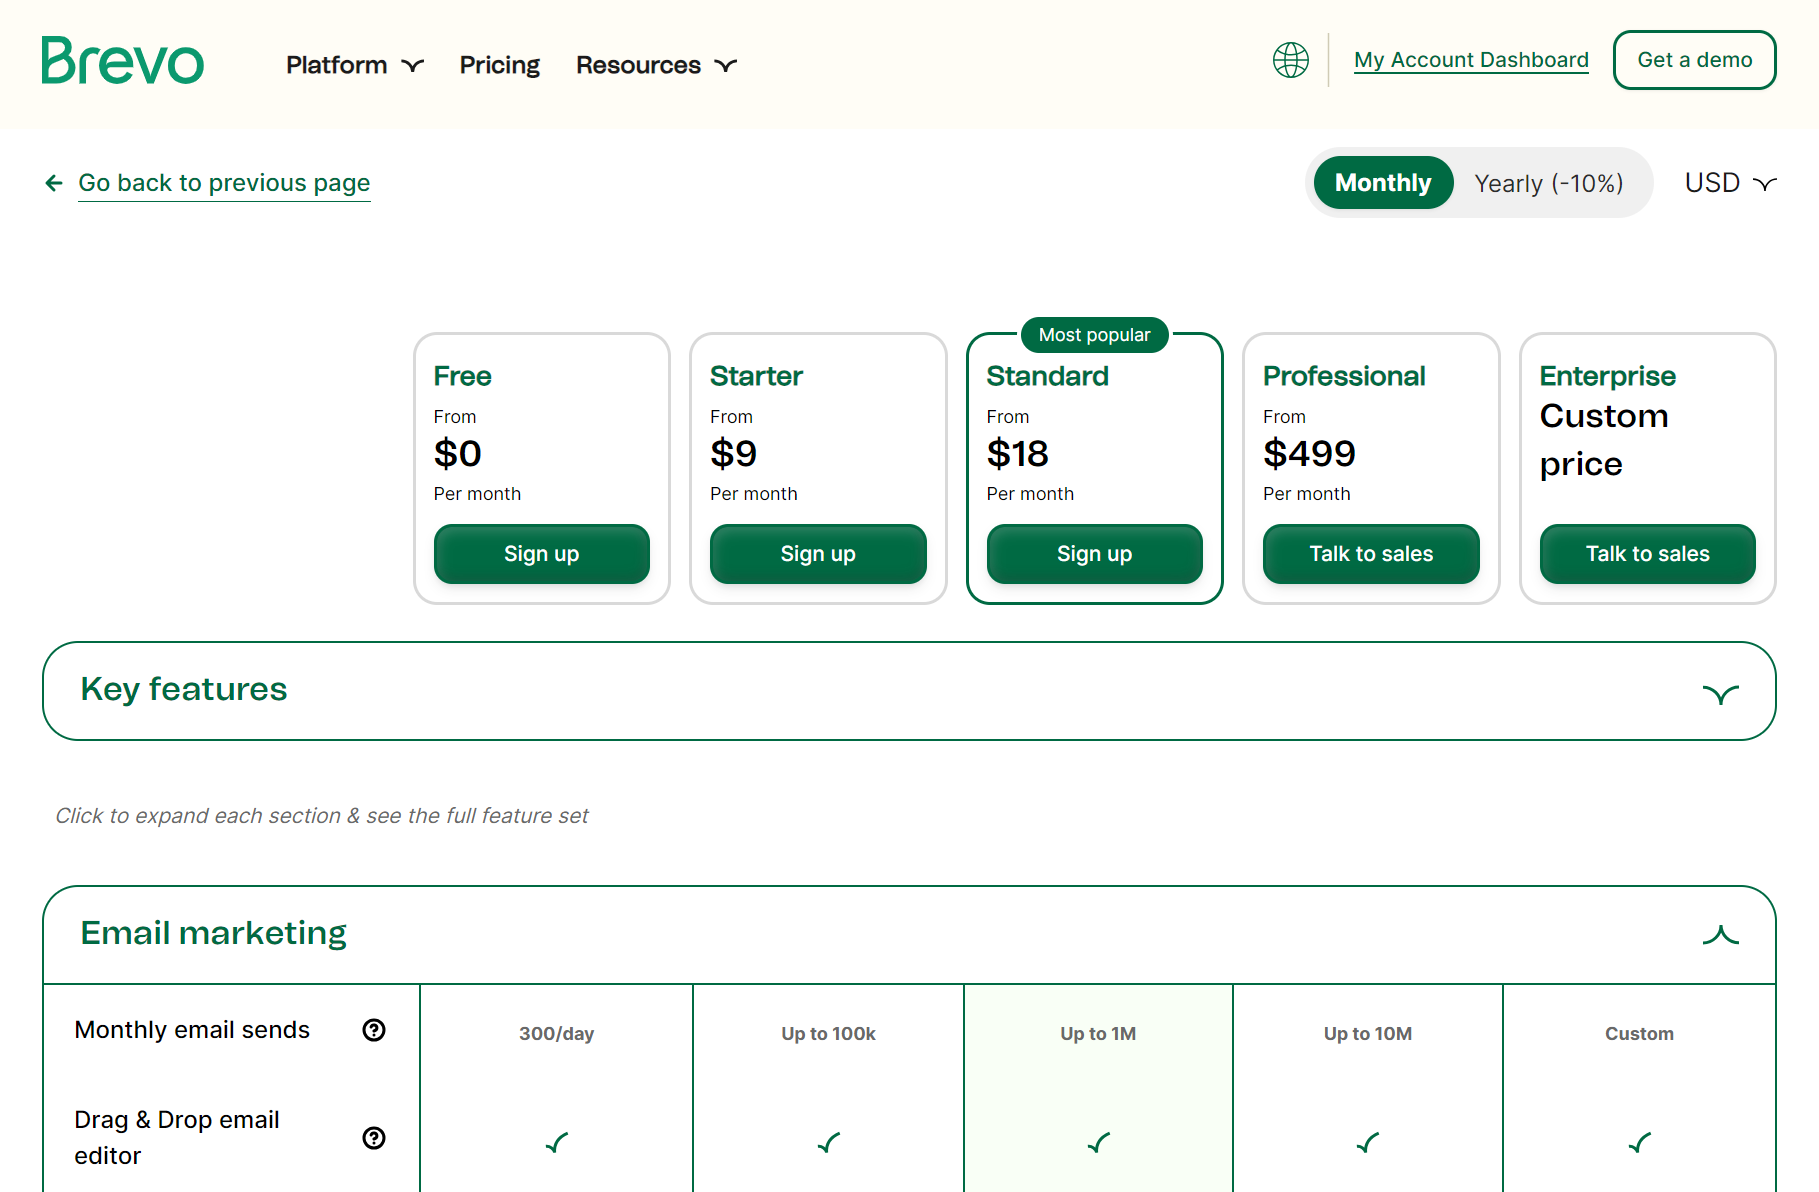The width and height of the screenshot is (1819, 1192).
Task: Select the Monthly billing toggle
Action: tap(1383, 182)
